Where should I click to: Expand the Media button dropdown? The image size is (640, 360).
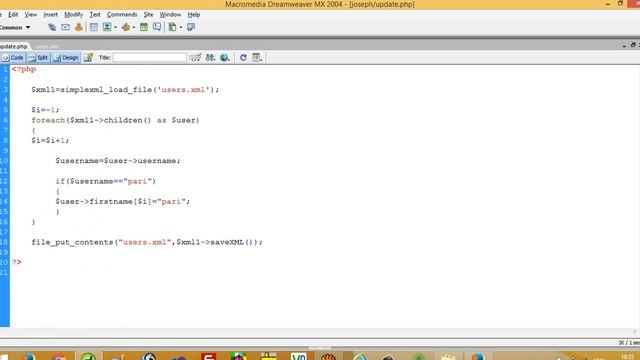134,27
